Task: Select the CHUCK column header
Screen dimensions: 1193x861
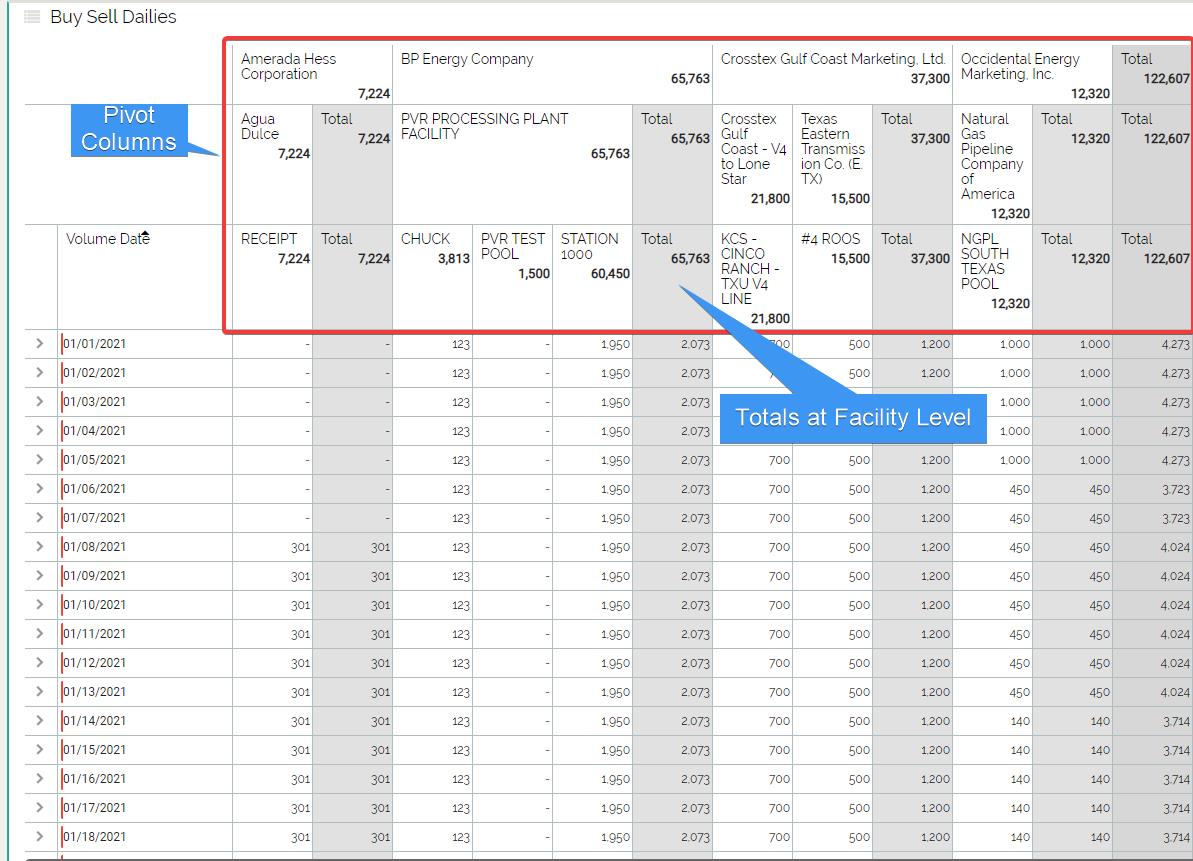Action: point(426,239)
